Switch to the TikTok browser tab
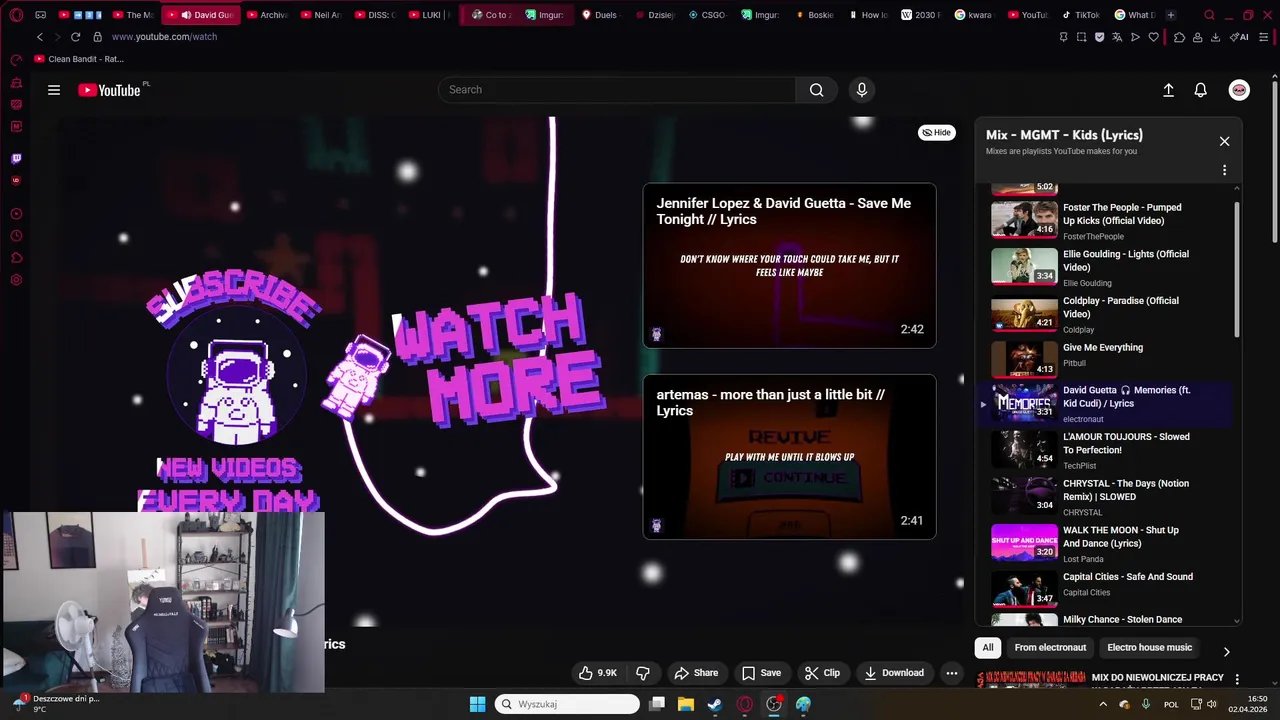 (1080, 15)
